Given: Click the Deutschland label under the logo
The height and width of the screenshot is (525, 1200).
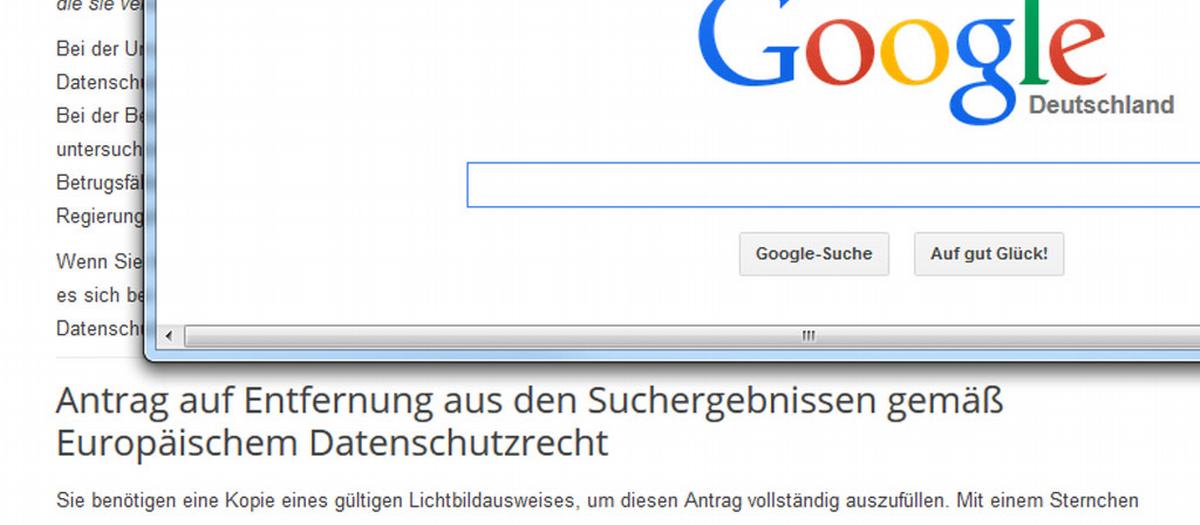Looking at the screenshot, I should point(1101,105).
